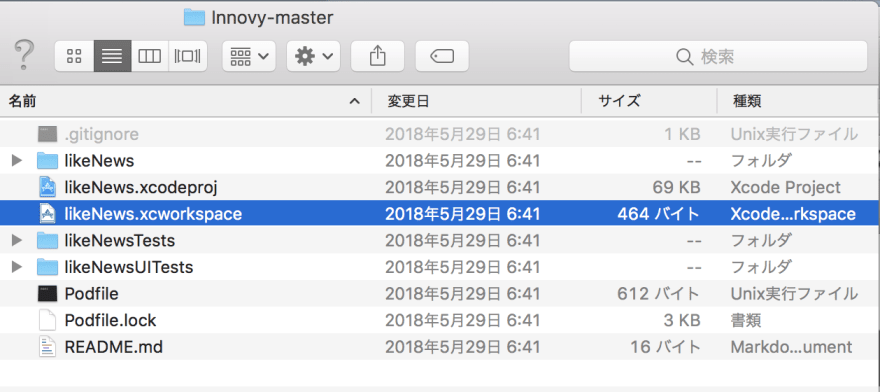Click the .gitignore file icon
Viewport: 880px width, 392px height.
coord(48,134)
